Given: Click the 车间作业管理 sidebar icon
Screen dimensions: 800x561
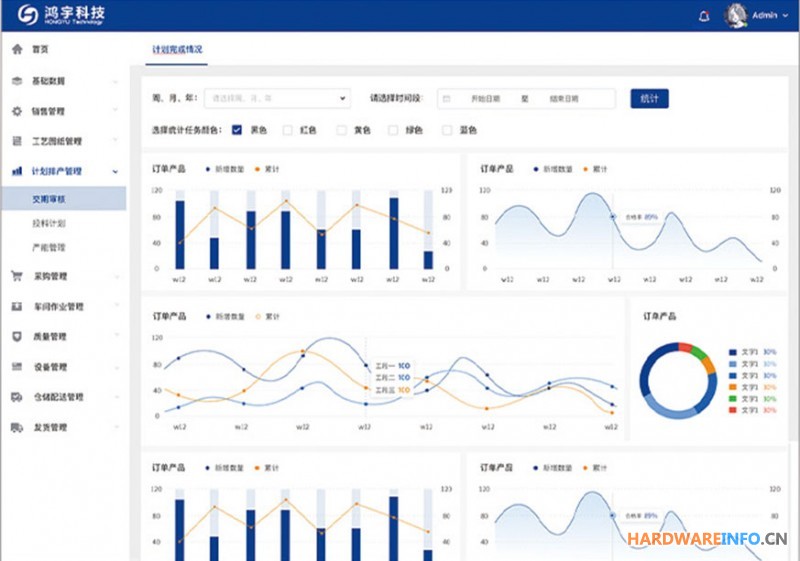Looking at the screenshot, I should pos(17,306).
